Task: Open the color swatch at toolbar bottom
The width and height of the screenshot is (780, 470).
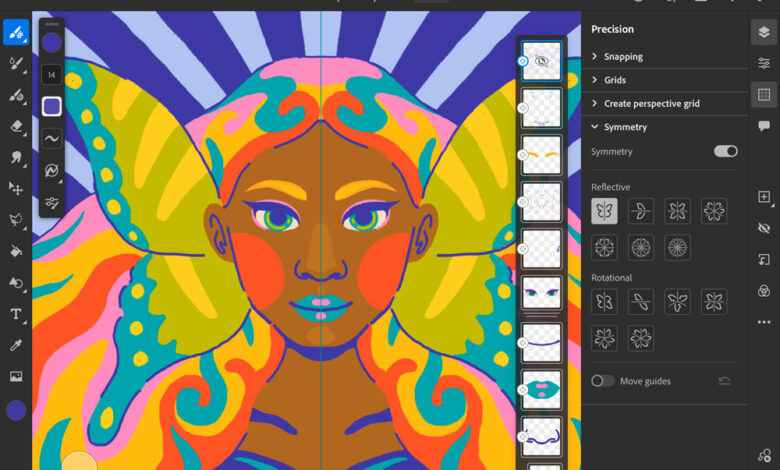Action: 16,410
